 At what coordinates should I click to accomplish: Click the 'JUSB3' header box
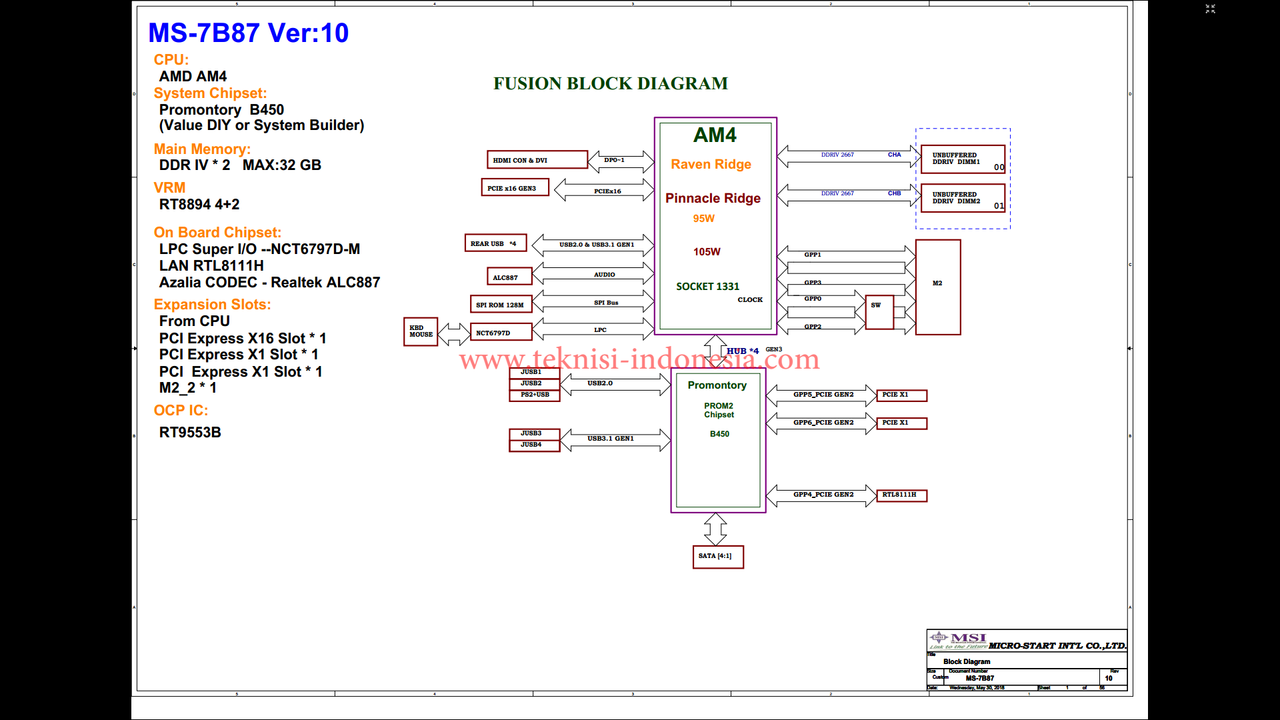tap(534, 433)
